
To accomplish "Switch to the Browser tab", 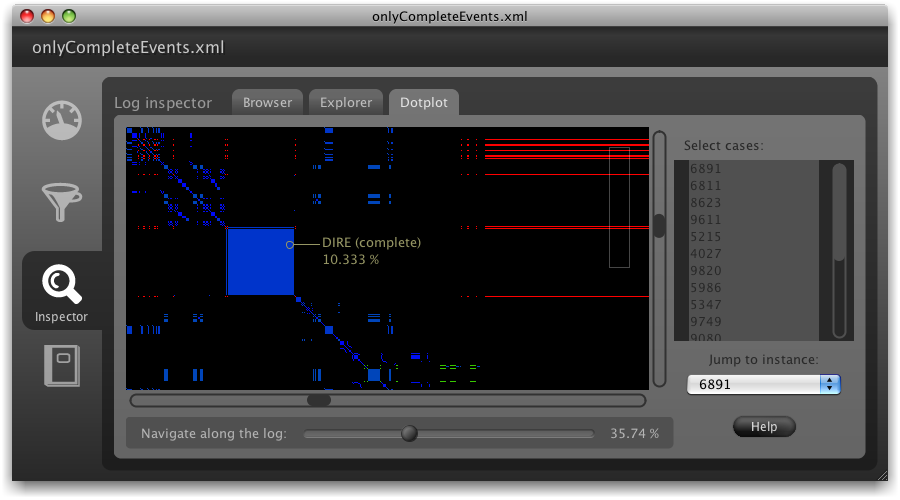I will click(267, 102).
